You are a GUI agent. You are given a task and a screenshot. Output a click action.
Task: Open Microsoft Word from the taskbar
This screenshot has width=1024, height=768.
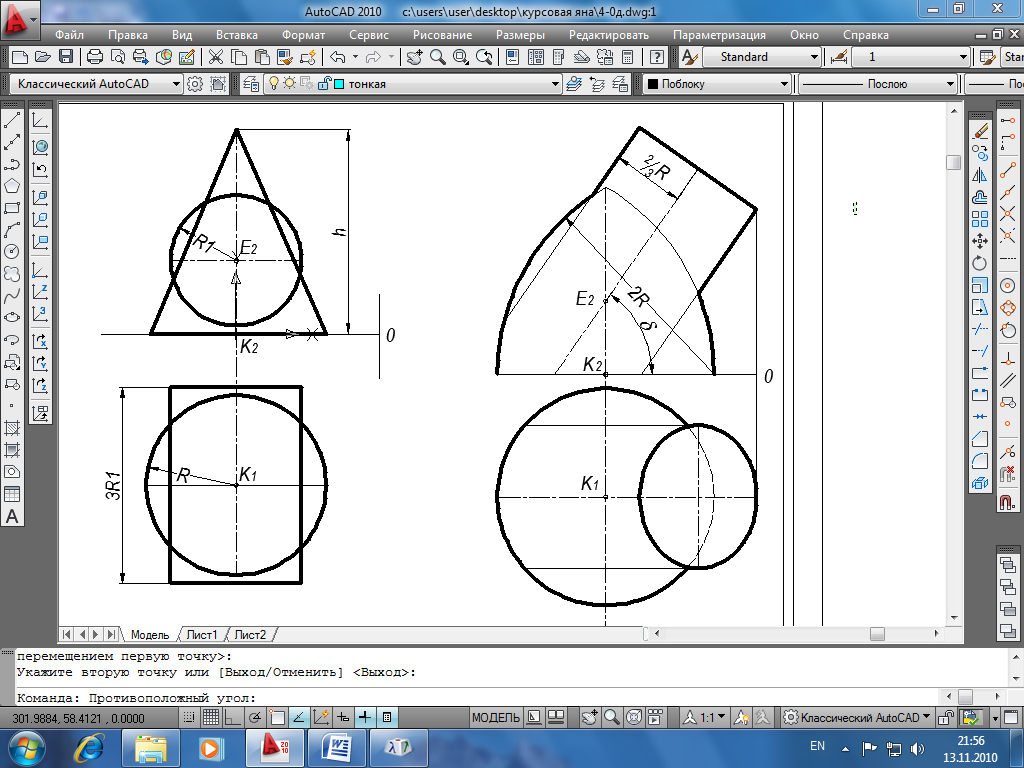coord(335,748)
